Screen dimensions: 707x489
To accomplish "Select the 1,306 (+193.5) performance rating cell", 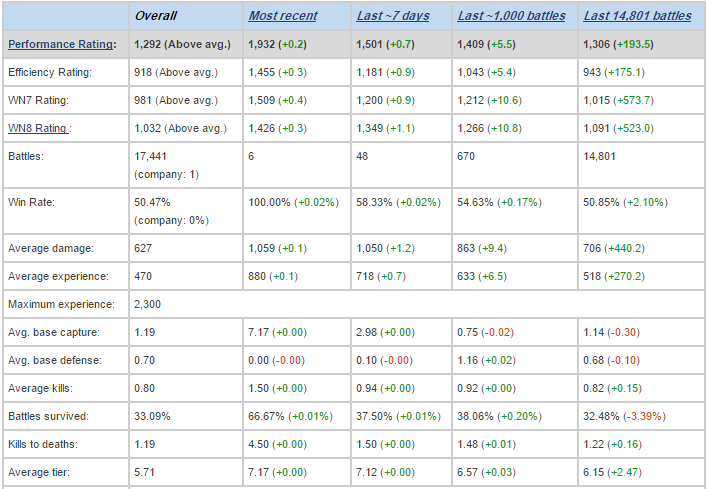I will tap(618, 44).
